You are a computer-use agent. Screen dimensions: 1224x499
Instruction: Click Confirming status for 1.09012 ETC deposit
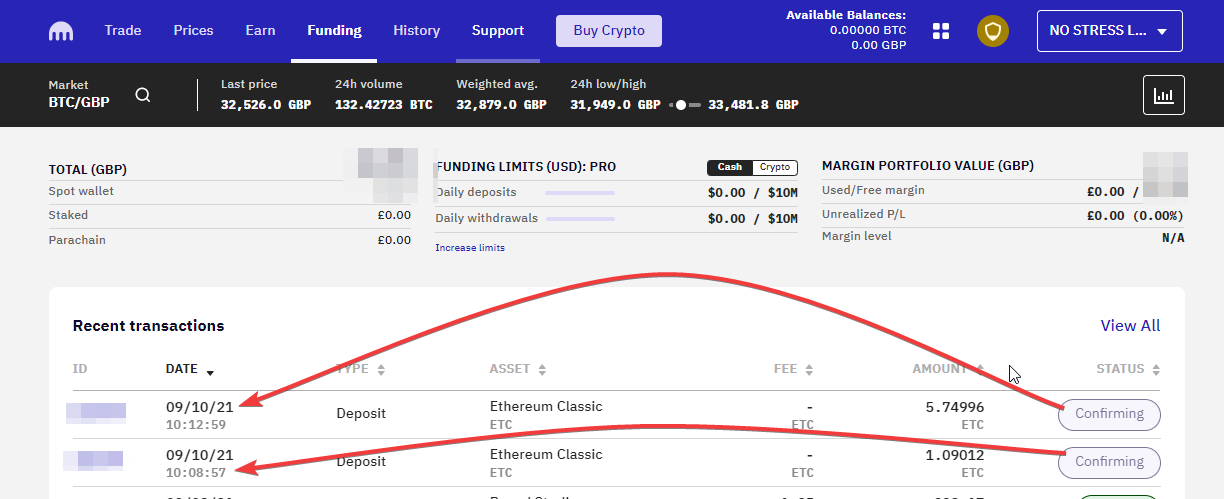tap(1109, 462)
